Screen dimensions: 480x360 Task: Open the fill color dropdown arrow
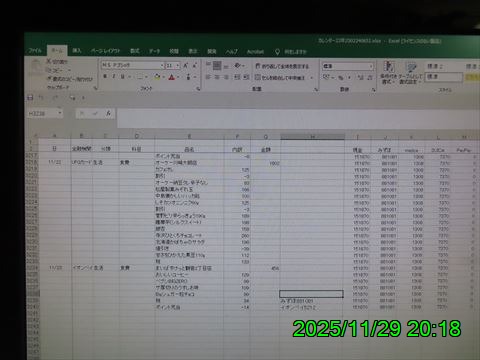tap(163, 77)
